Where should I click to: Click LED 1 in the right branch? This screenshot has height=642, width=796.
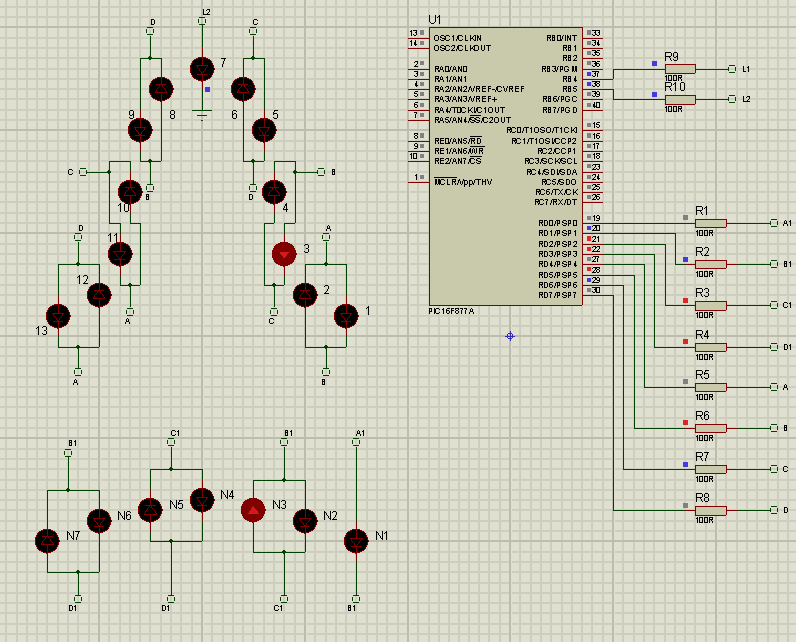[x=346, y=316]
